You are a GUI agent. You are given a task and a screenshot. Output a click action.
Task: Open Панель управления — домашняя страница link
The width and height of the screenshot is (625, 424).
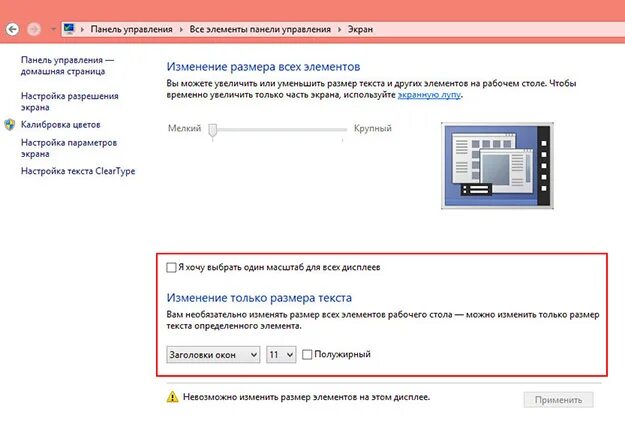click(67, 66)
